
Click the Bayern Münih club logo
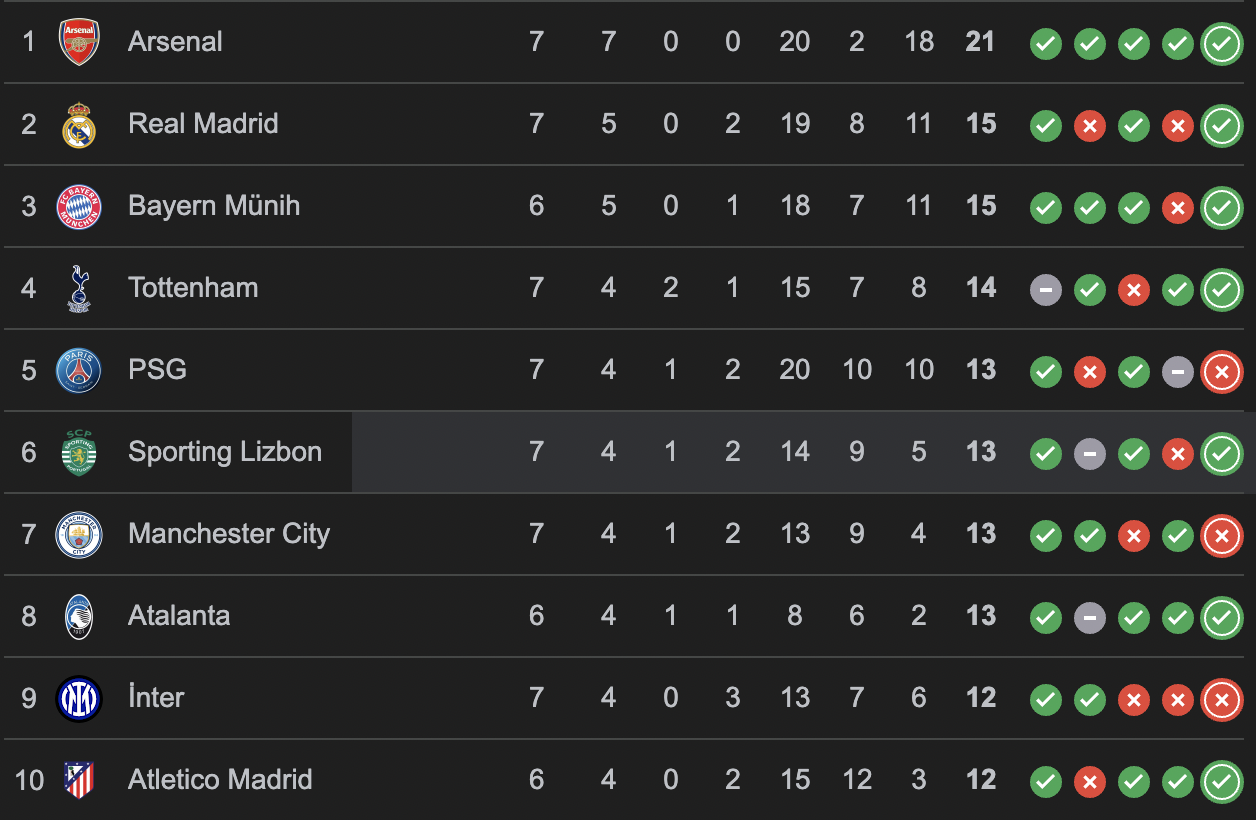tap(79, 207)
